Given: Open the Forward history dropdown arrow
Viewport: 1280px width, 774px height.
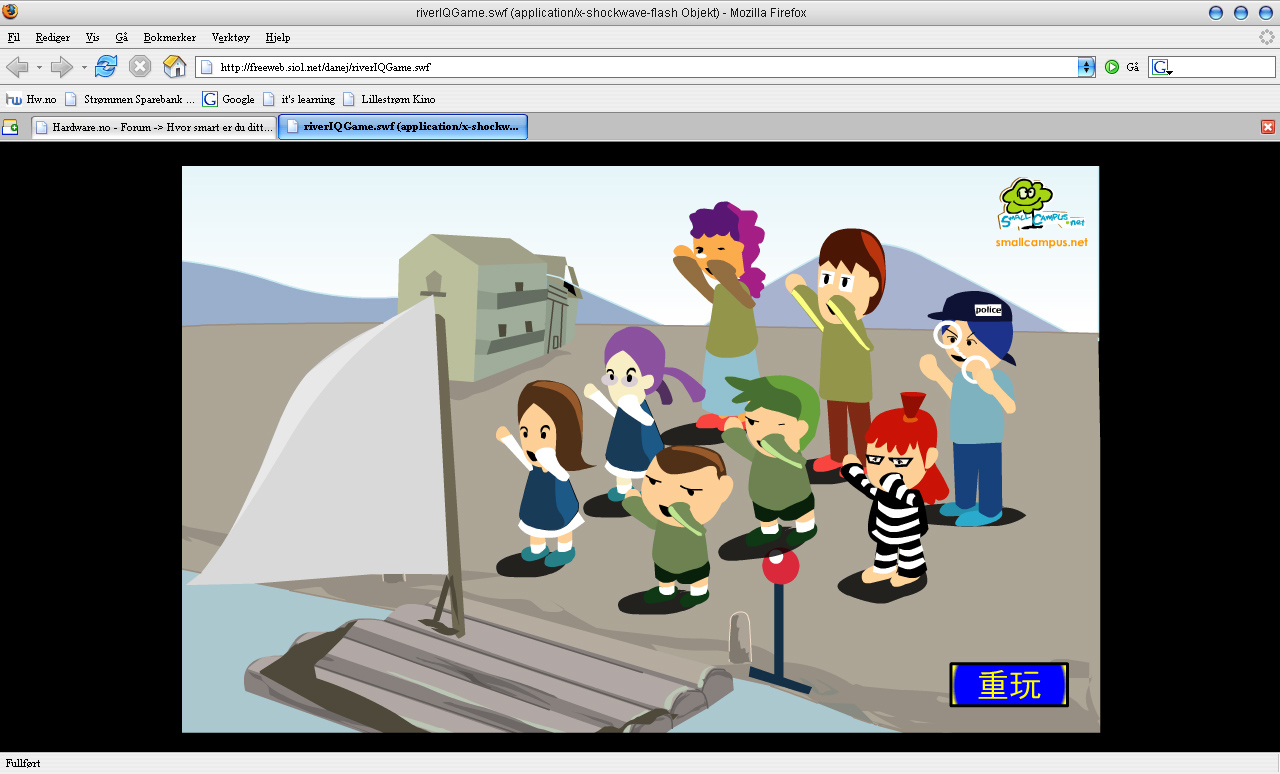Looking at the screenshot, I should point(84,67).
